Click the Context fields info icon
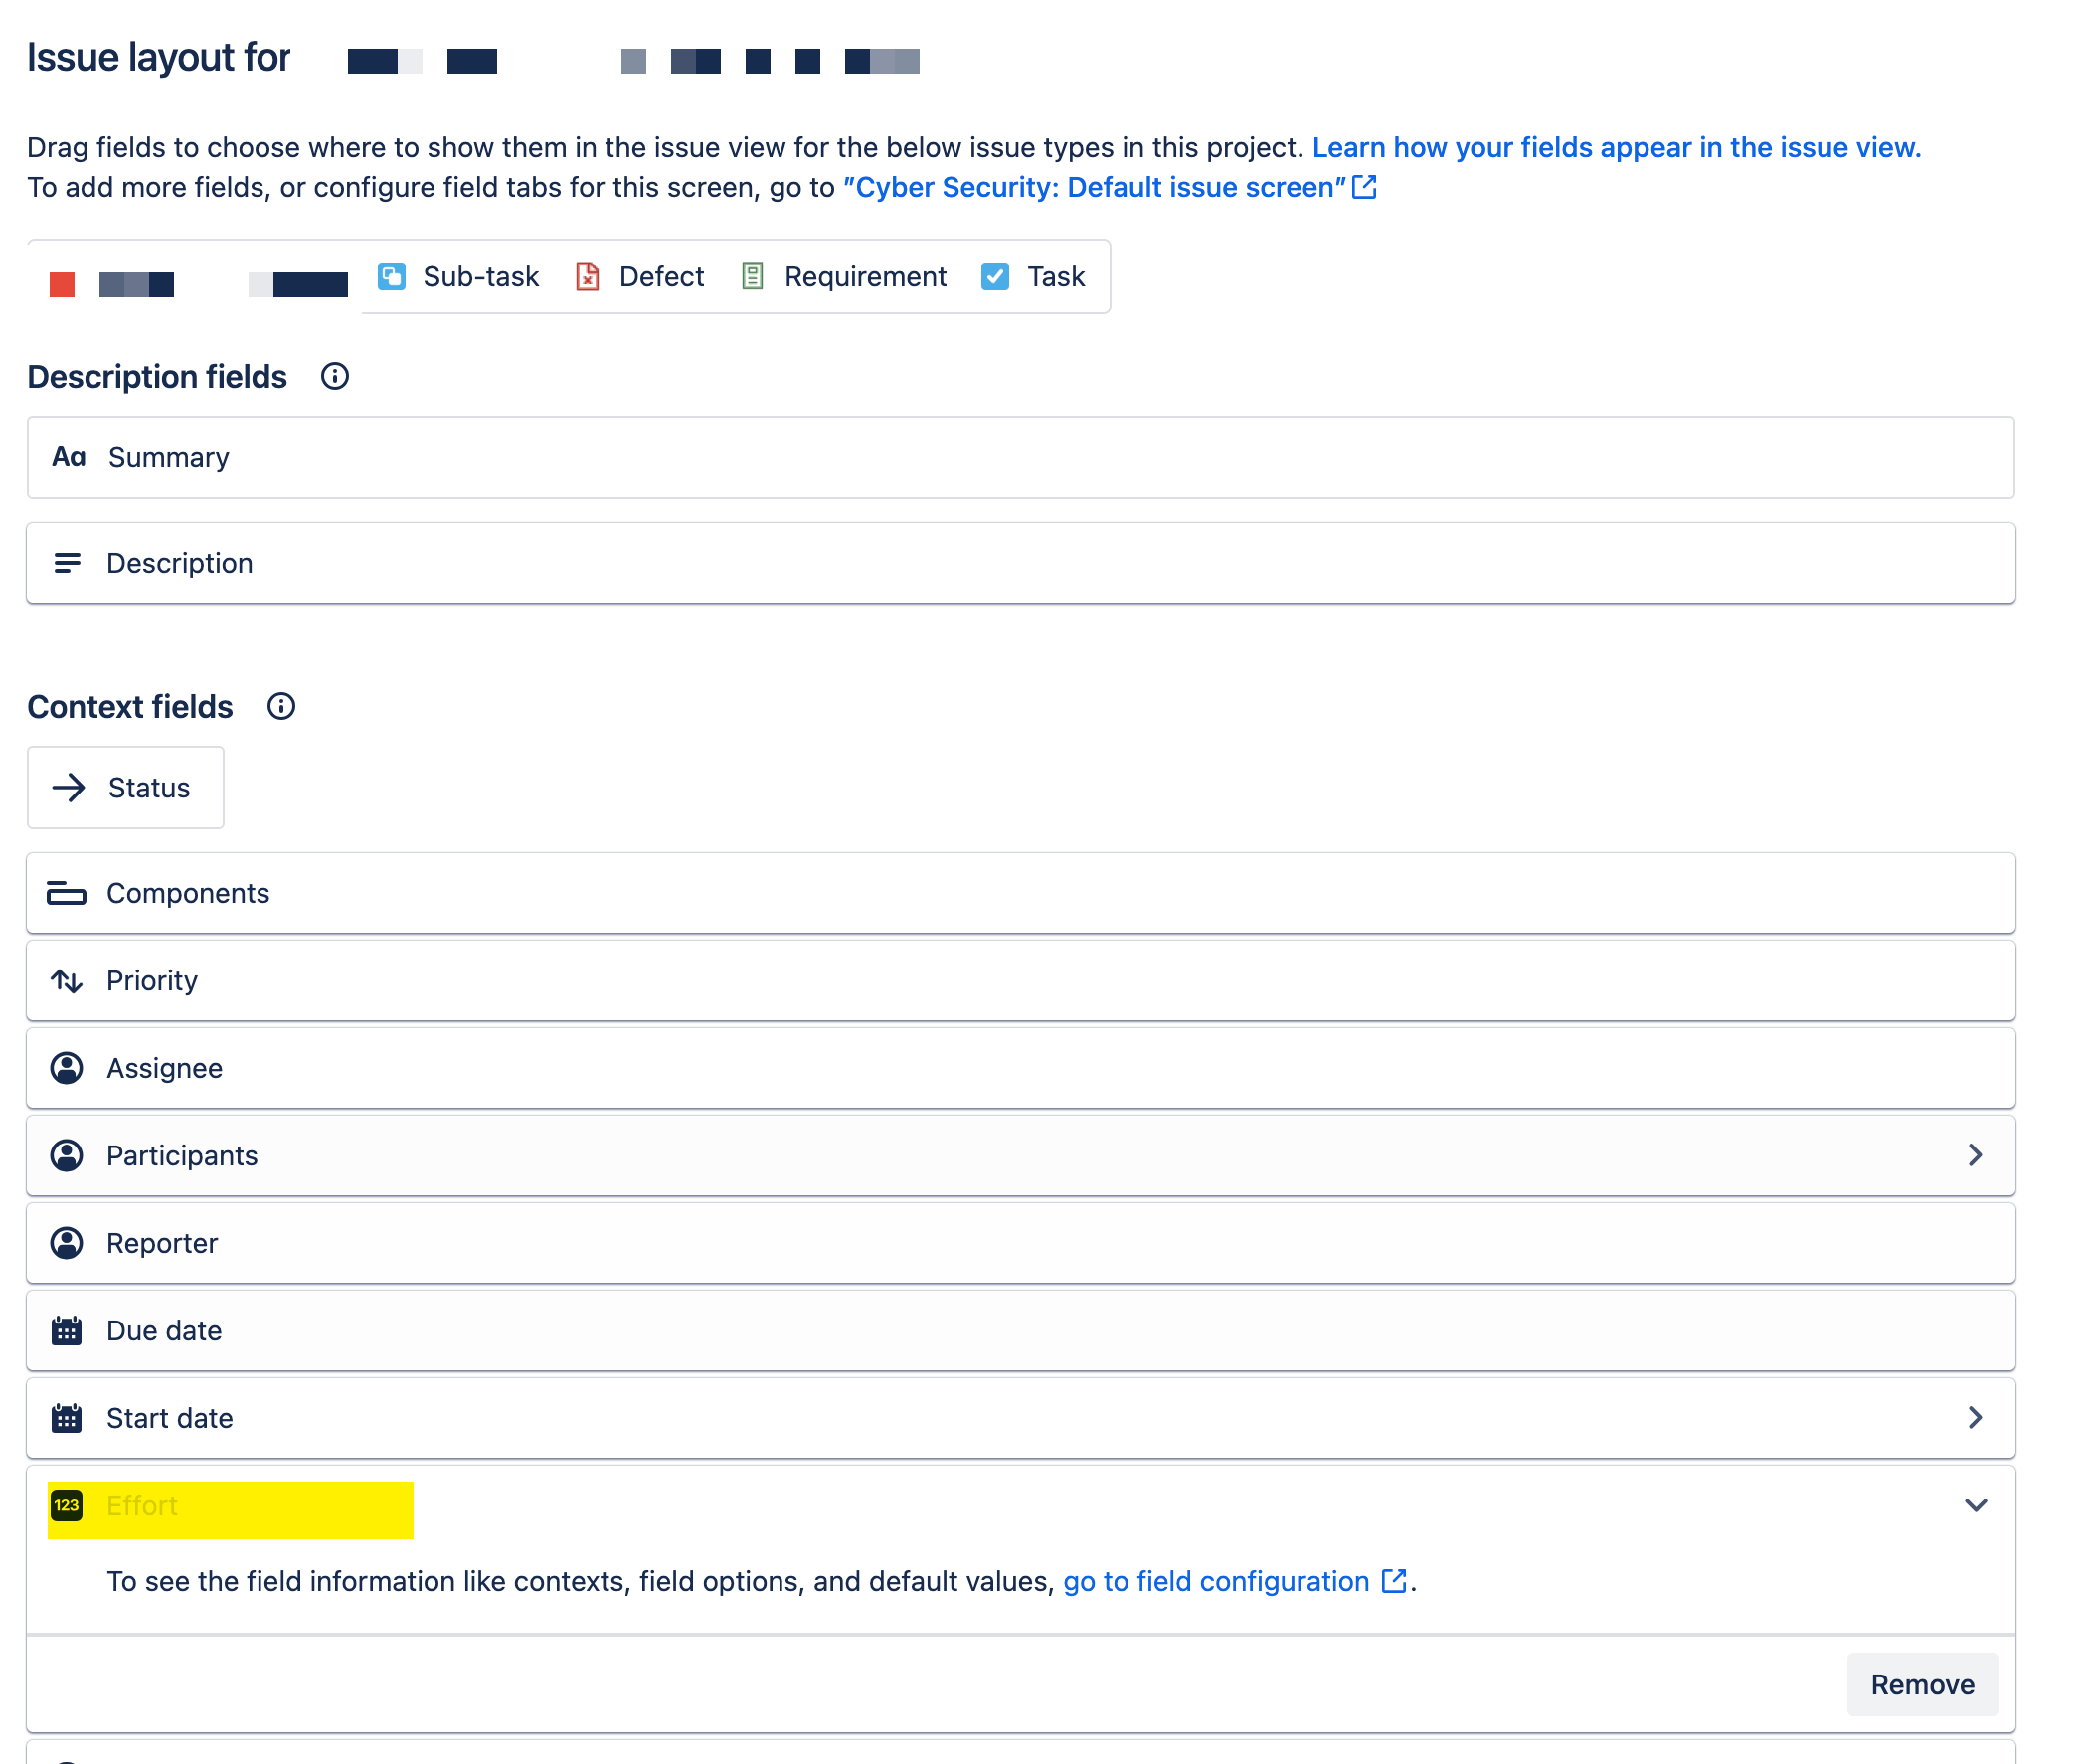The width and height of the screenshot is (2082, 1764). [x=281, y=706]
